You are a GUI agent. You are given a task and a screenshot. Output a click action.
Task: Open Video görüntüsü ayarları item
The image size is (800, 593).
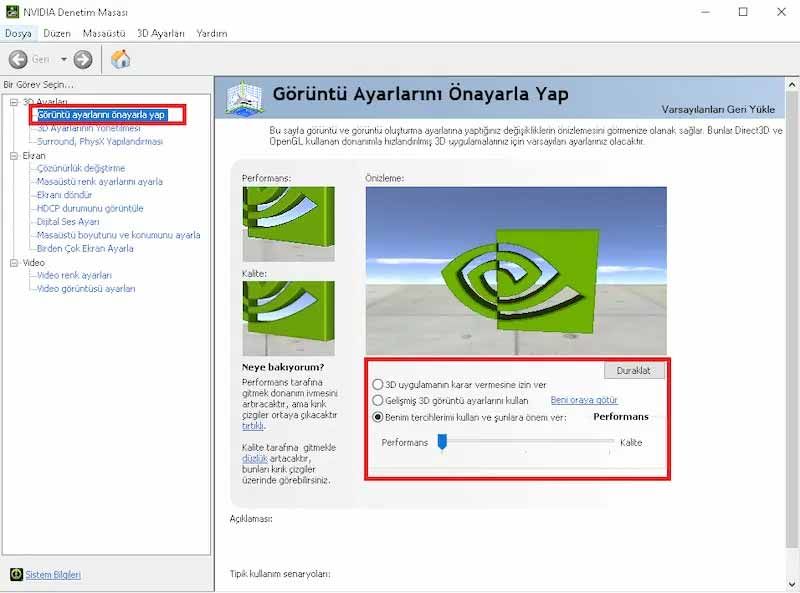click(x=86, y=289)
